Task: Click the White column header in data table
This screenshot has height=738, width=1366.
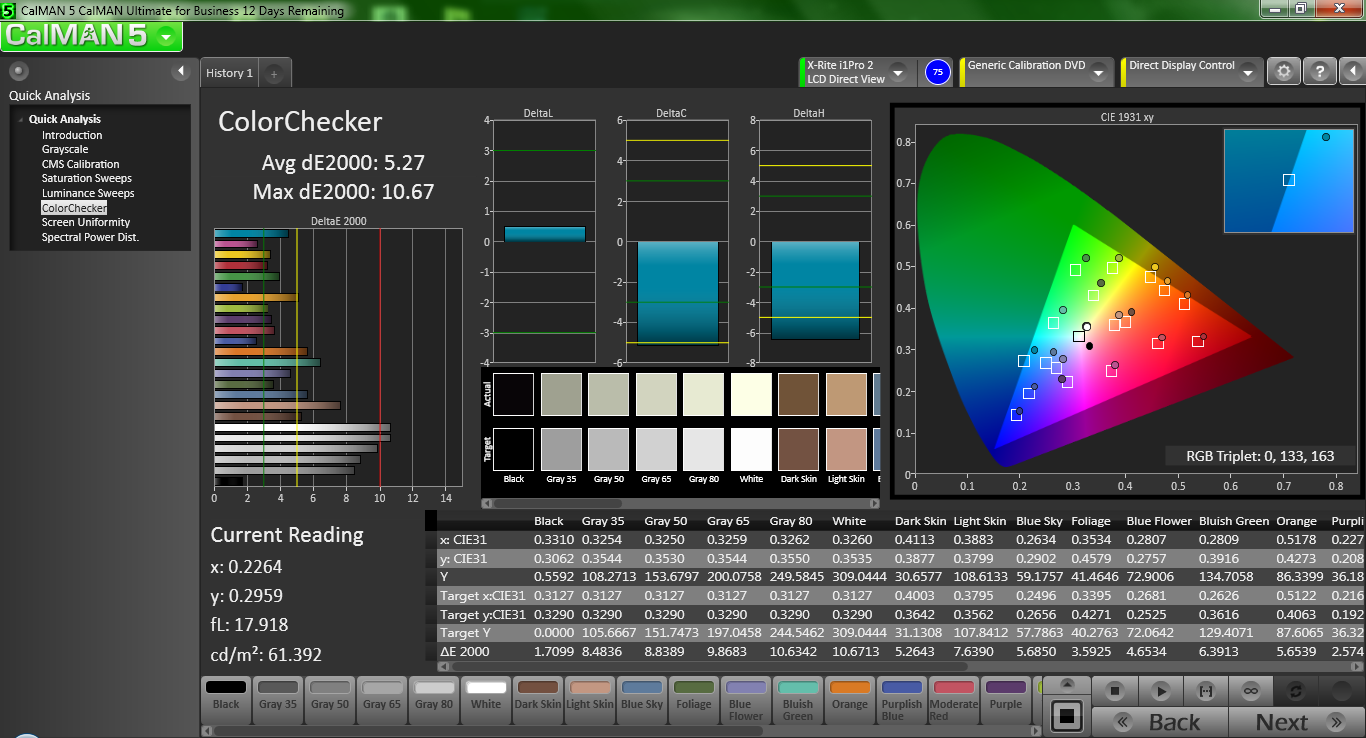Action: pyautogui.click(x=849, y=521)
